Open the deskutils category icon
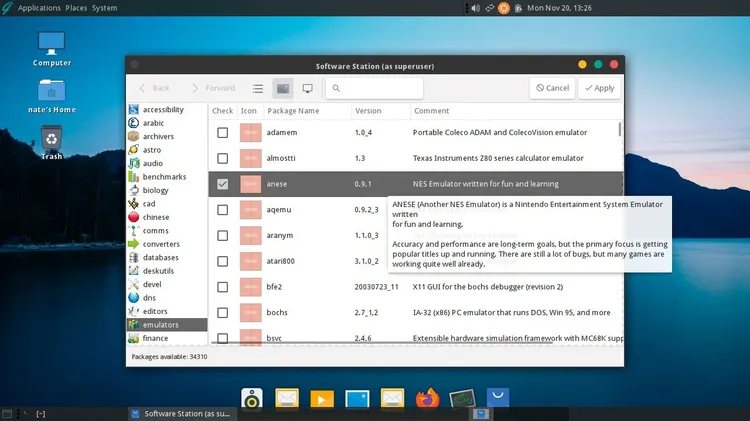750x421 pixels. tap(133, 271)
